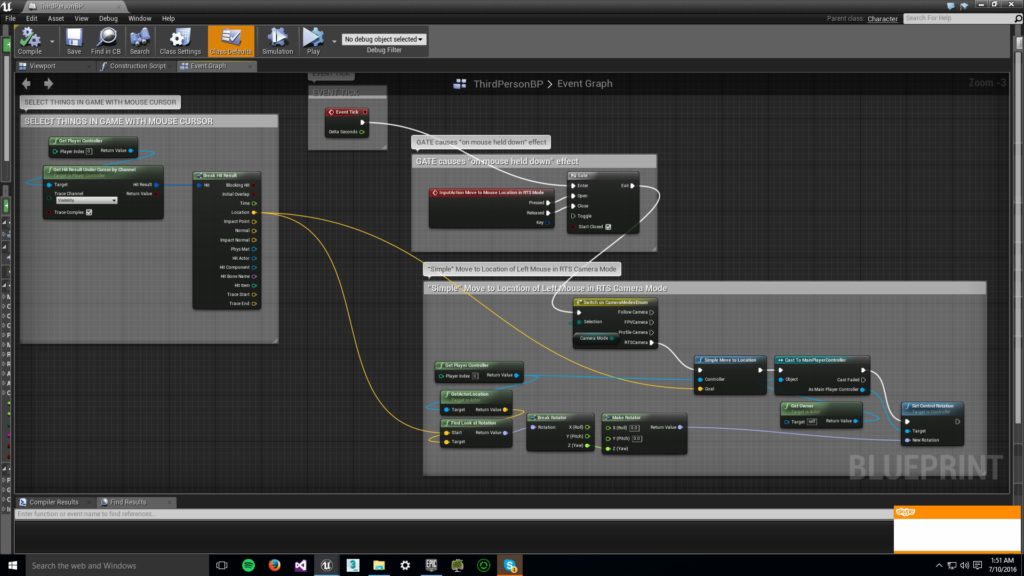Open the Character parent class link
The width and height of the screenshot is (1024, 576).
pos(882,19)
